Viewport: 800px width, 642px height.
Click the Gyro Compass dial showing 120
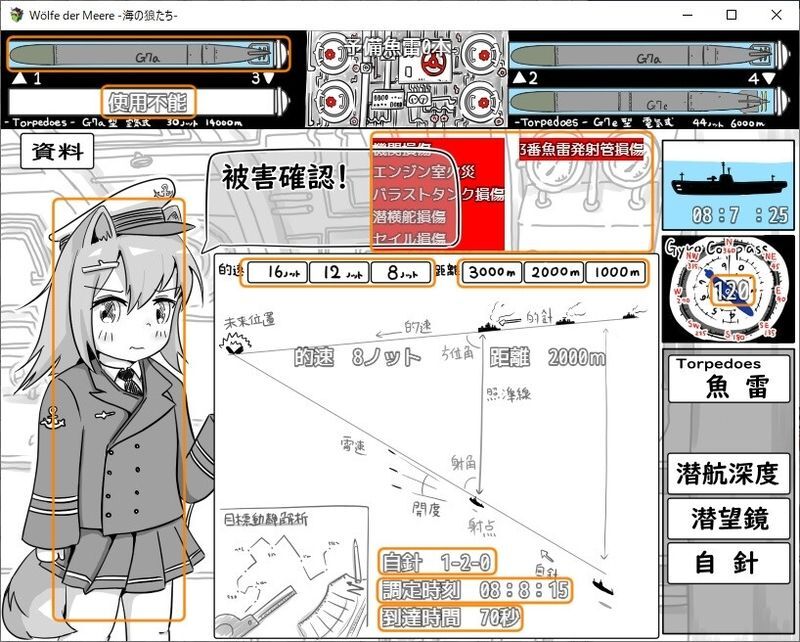point(729,290)
